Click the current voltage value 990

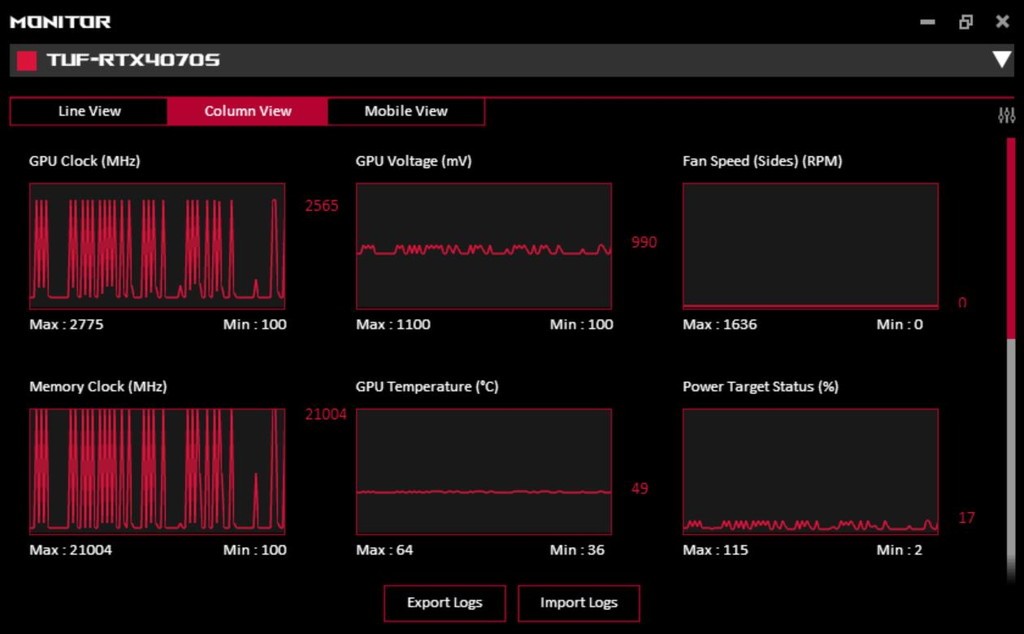tap(644, 242)
